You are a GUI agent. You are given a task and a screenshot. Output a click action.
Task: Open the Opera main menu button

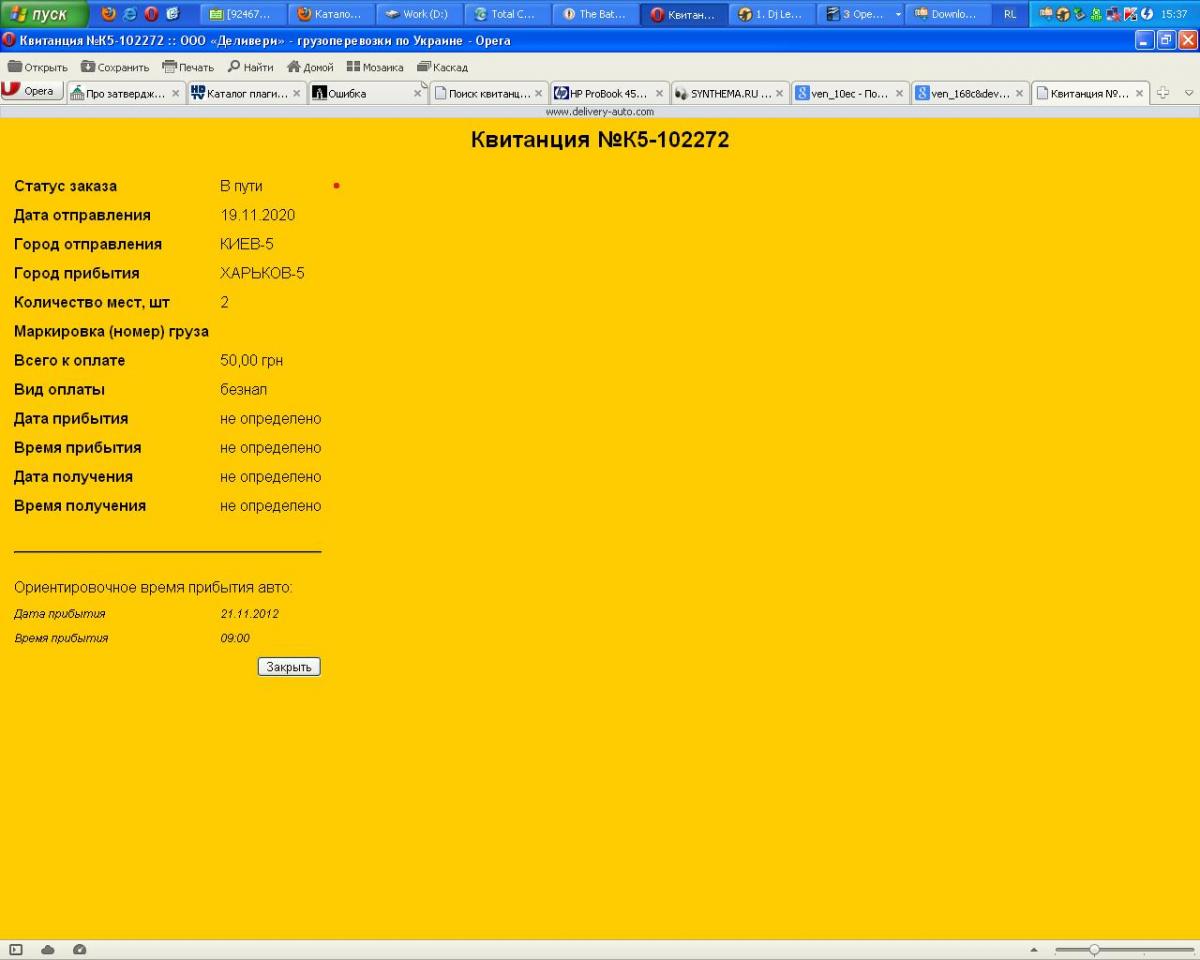(x=32, y=91)
